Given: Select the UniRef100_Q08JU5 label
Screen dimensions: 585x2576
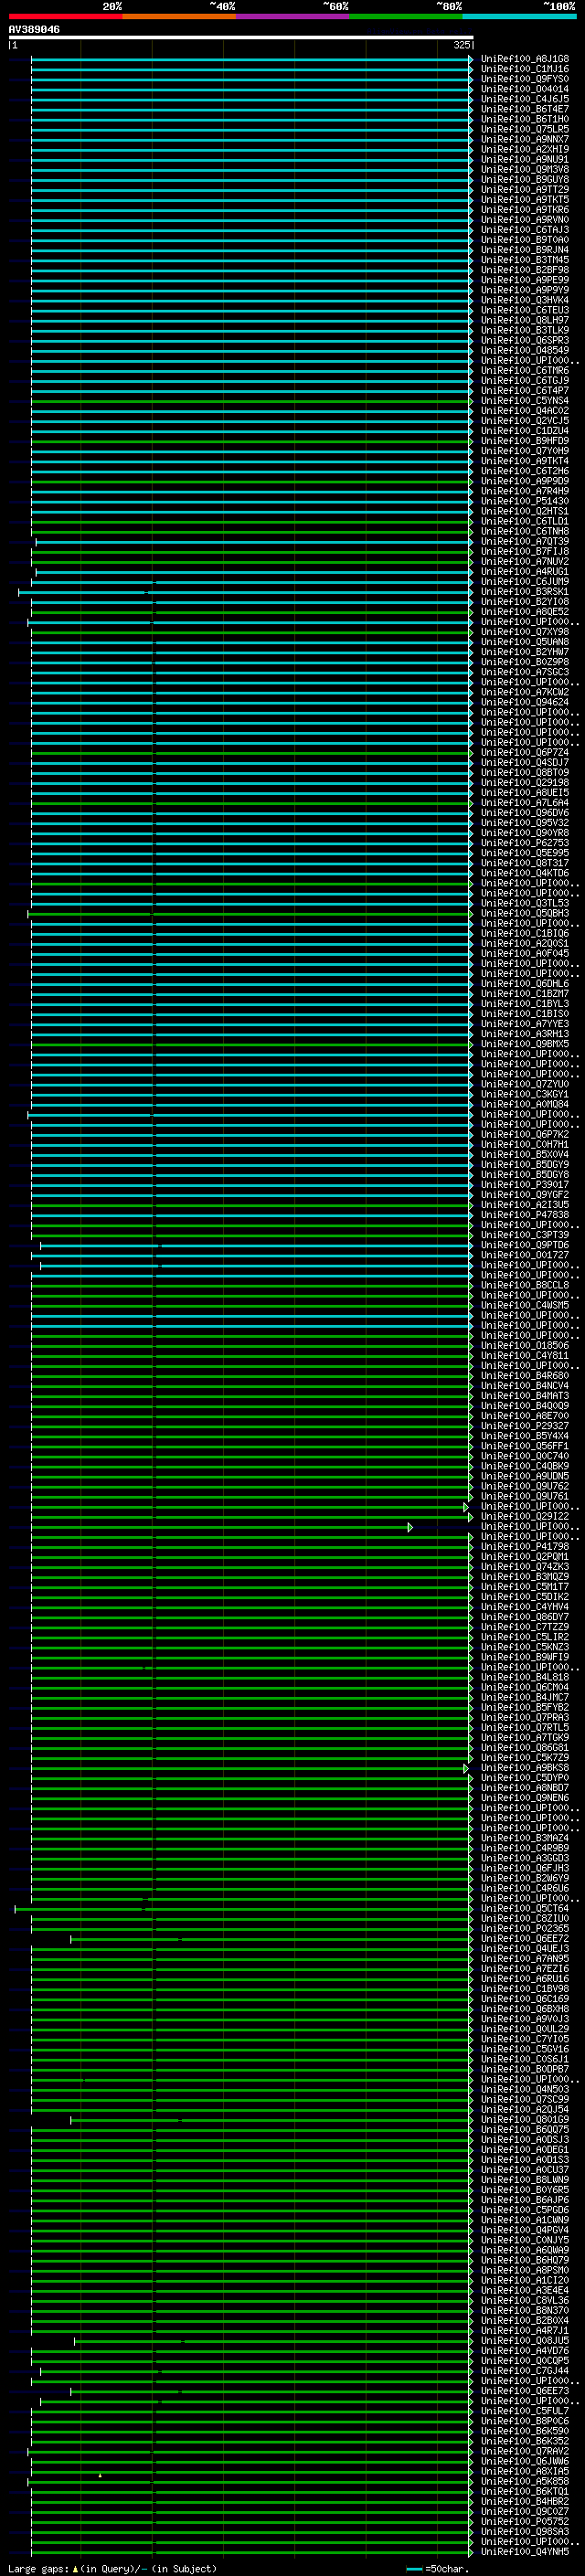Looking at the screenshot, I should tap(525, 2341).
